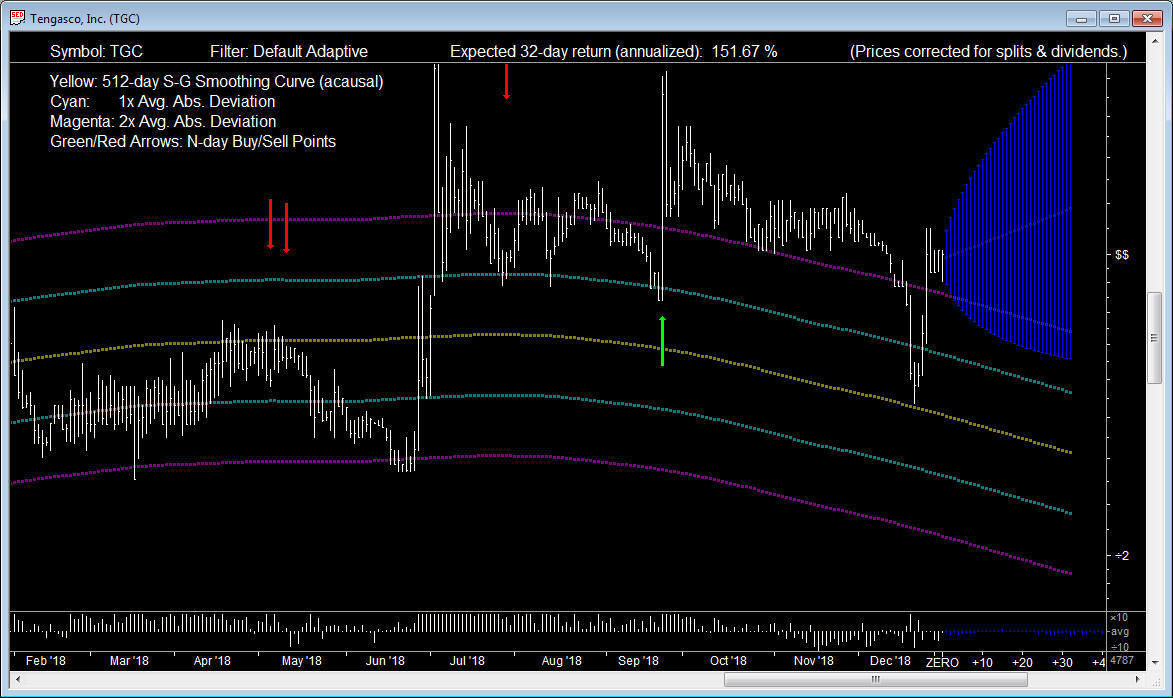Click the horizontal scrollbar right arrow
The width and height of the screenshot is (1173, 698).
pyautogui.click(x=1137, y=679)
